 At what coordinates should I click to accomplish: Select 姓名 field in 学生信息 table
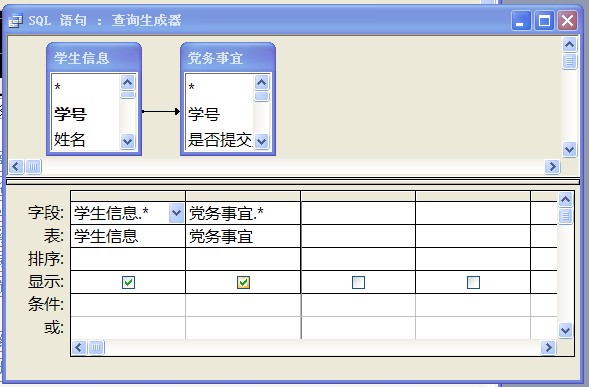pyautogui.click(x=69, y=139)
